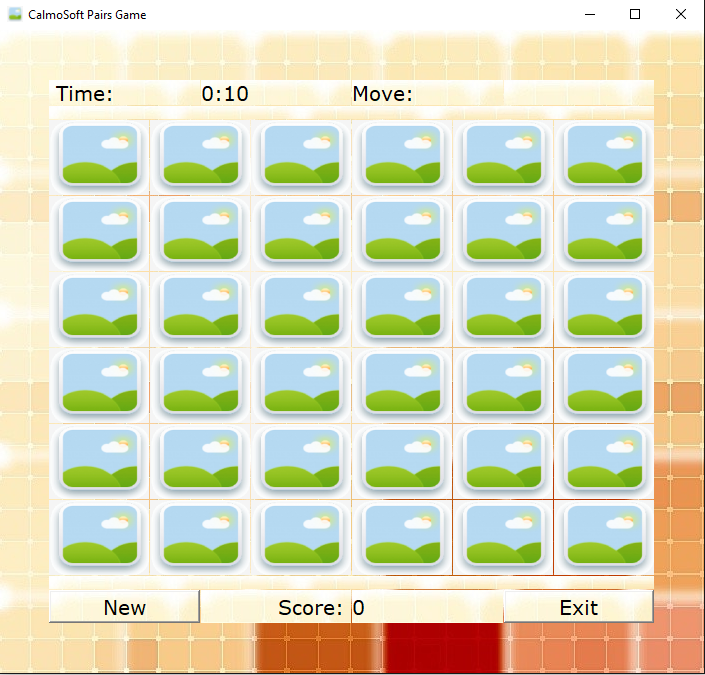The height and width of the screenshot is (675, 705).
Task: Flip the card in row 4, column 6
Action: coord(603,384)
